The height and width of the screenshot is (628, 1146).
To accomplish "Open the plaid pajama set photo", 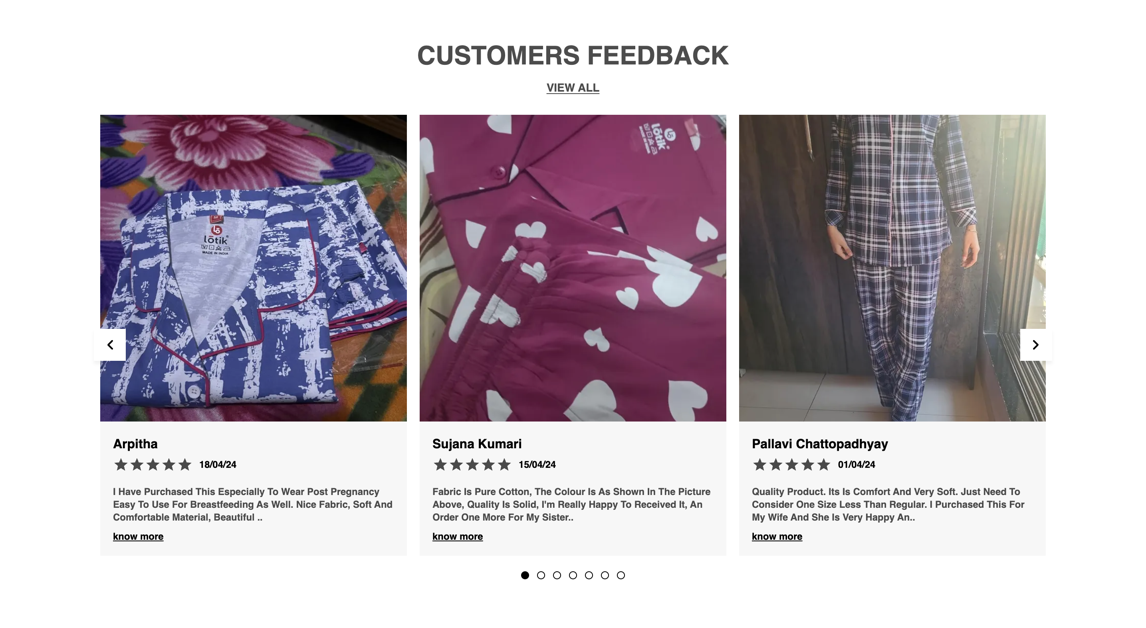I will tap(892, 268).
